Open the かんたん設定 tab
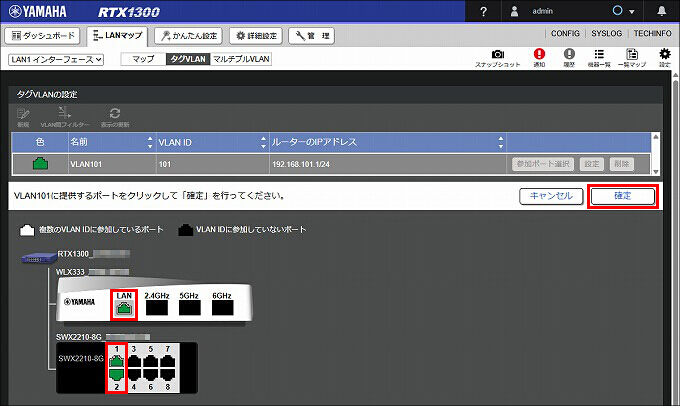The width and height of the screenshot is (680, 406). point(189,36)
